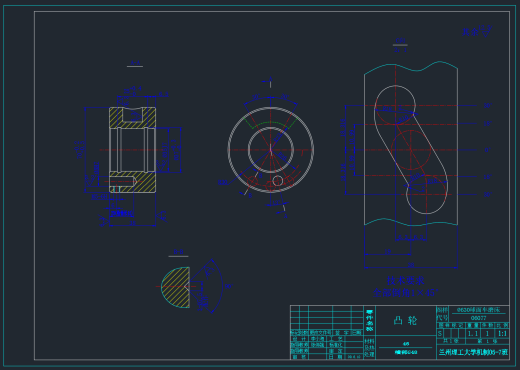
Task: Select the 1.1 weight cell in title block
Action: point(473,333)
